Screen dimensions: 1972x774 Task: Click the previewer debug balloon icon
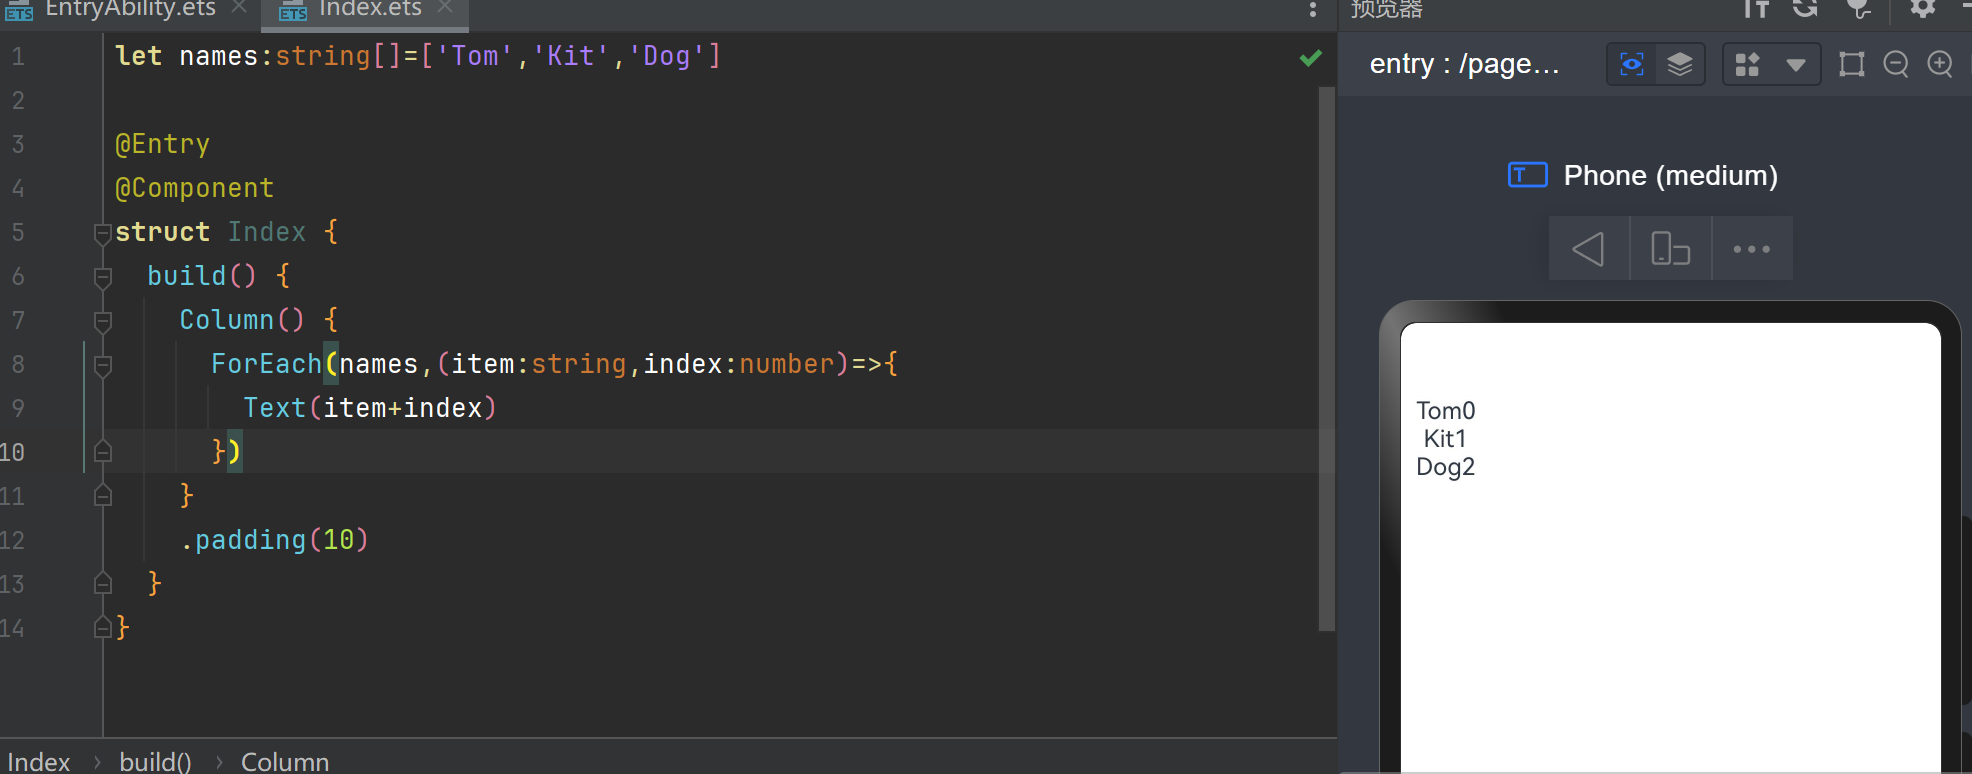tap(1858, 9)
